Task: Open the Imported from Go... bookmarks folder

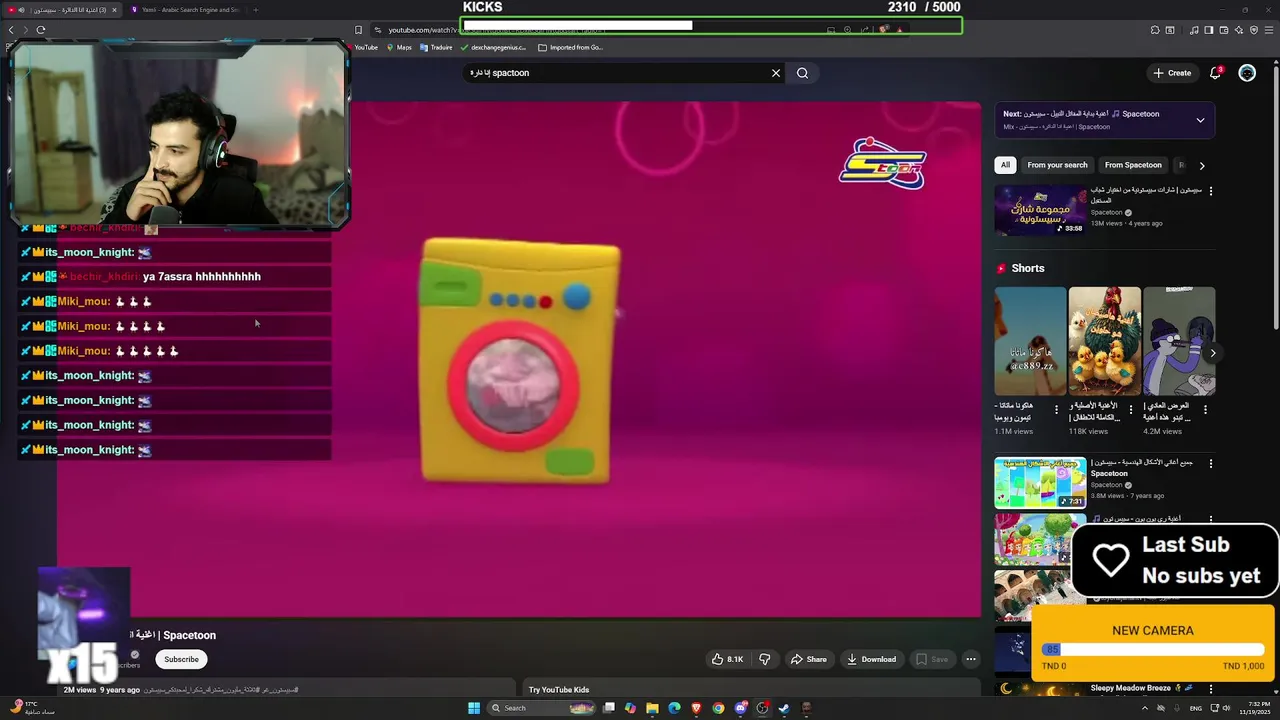Action: coord(570,47)
